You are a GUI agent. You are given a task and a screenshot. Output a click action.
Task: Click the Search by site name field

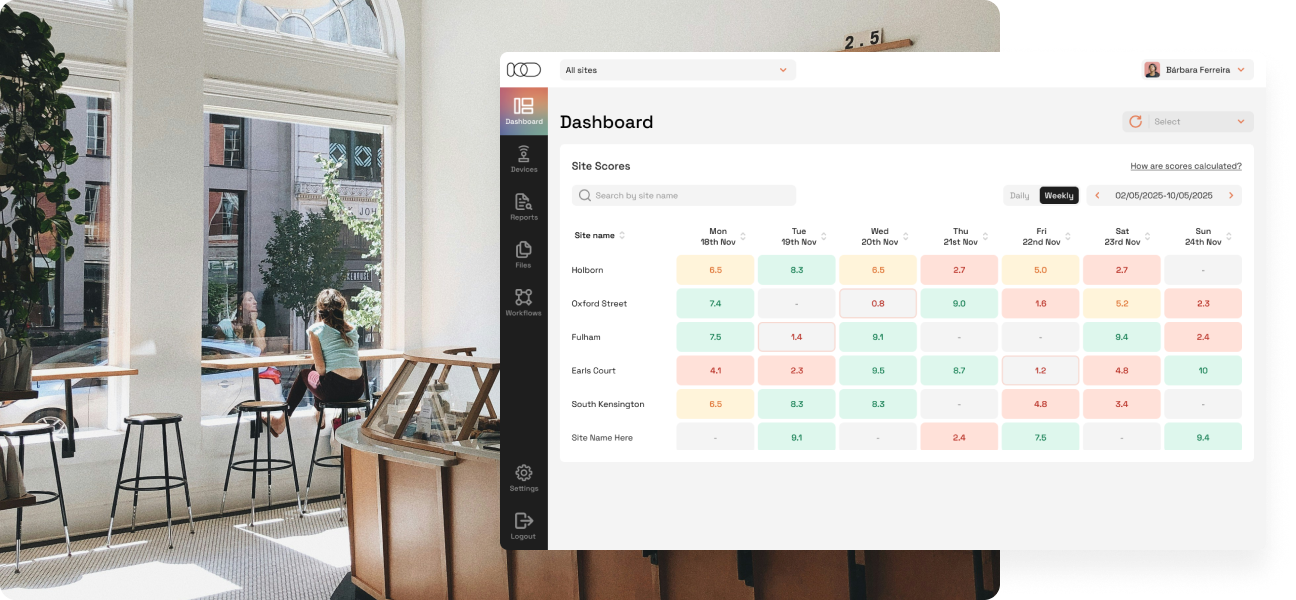pos(684,196)
